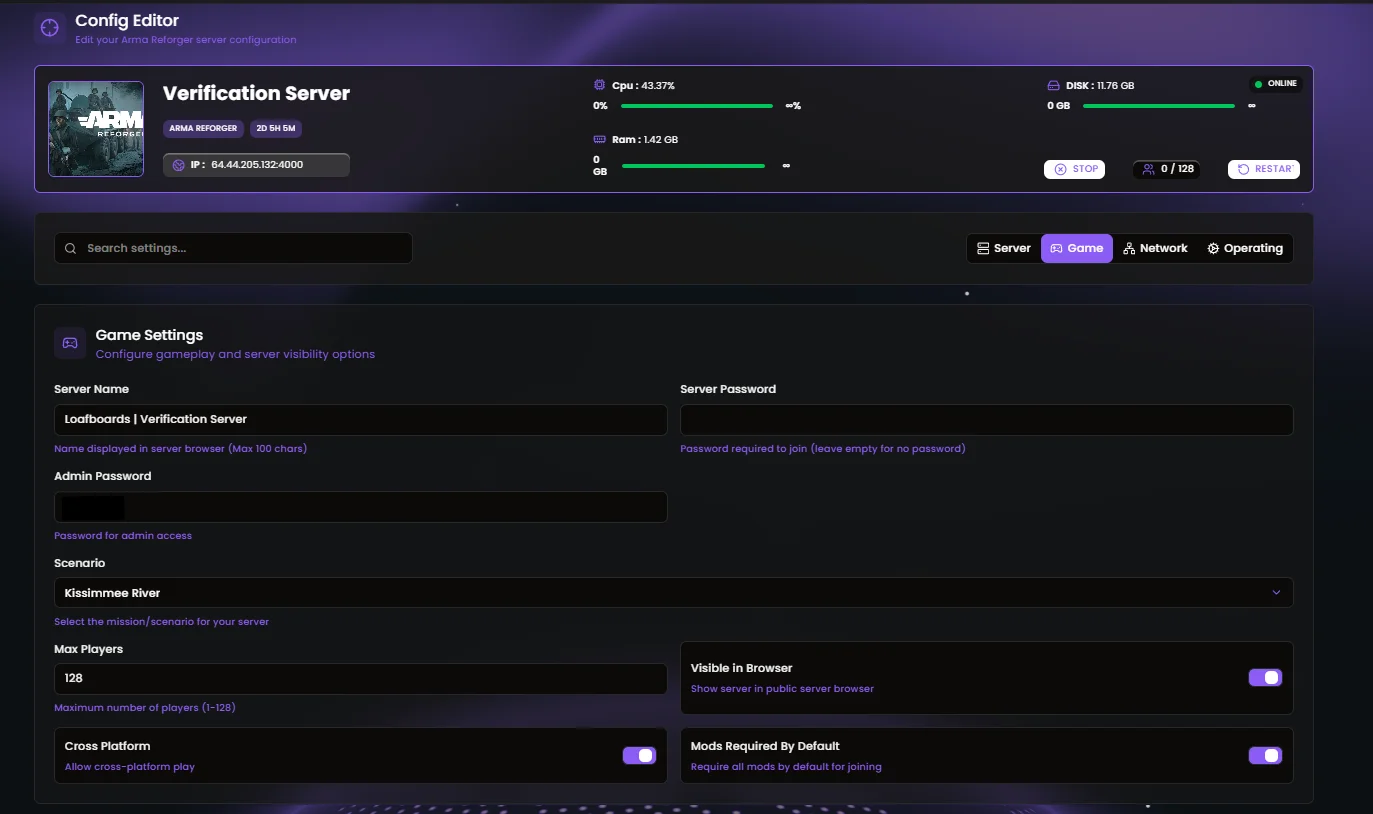Image resolution: width=1373 pixels, height=814 pixels.
Task: Turn off Mods Required By Default
Action: pos(1265,755)
